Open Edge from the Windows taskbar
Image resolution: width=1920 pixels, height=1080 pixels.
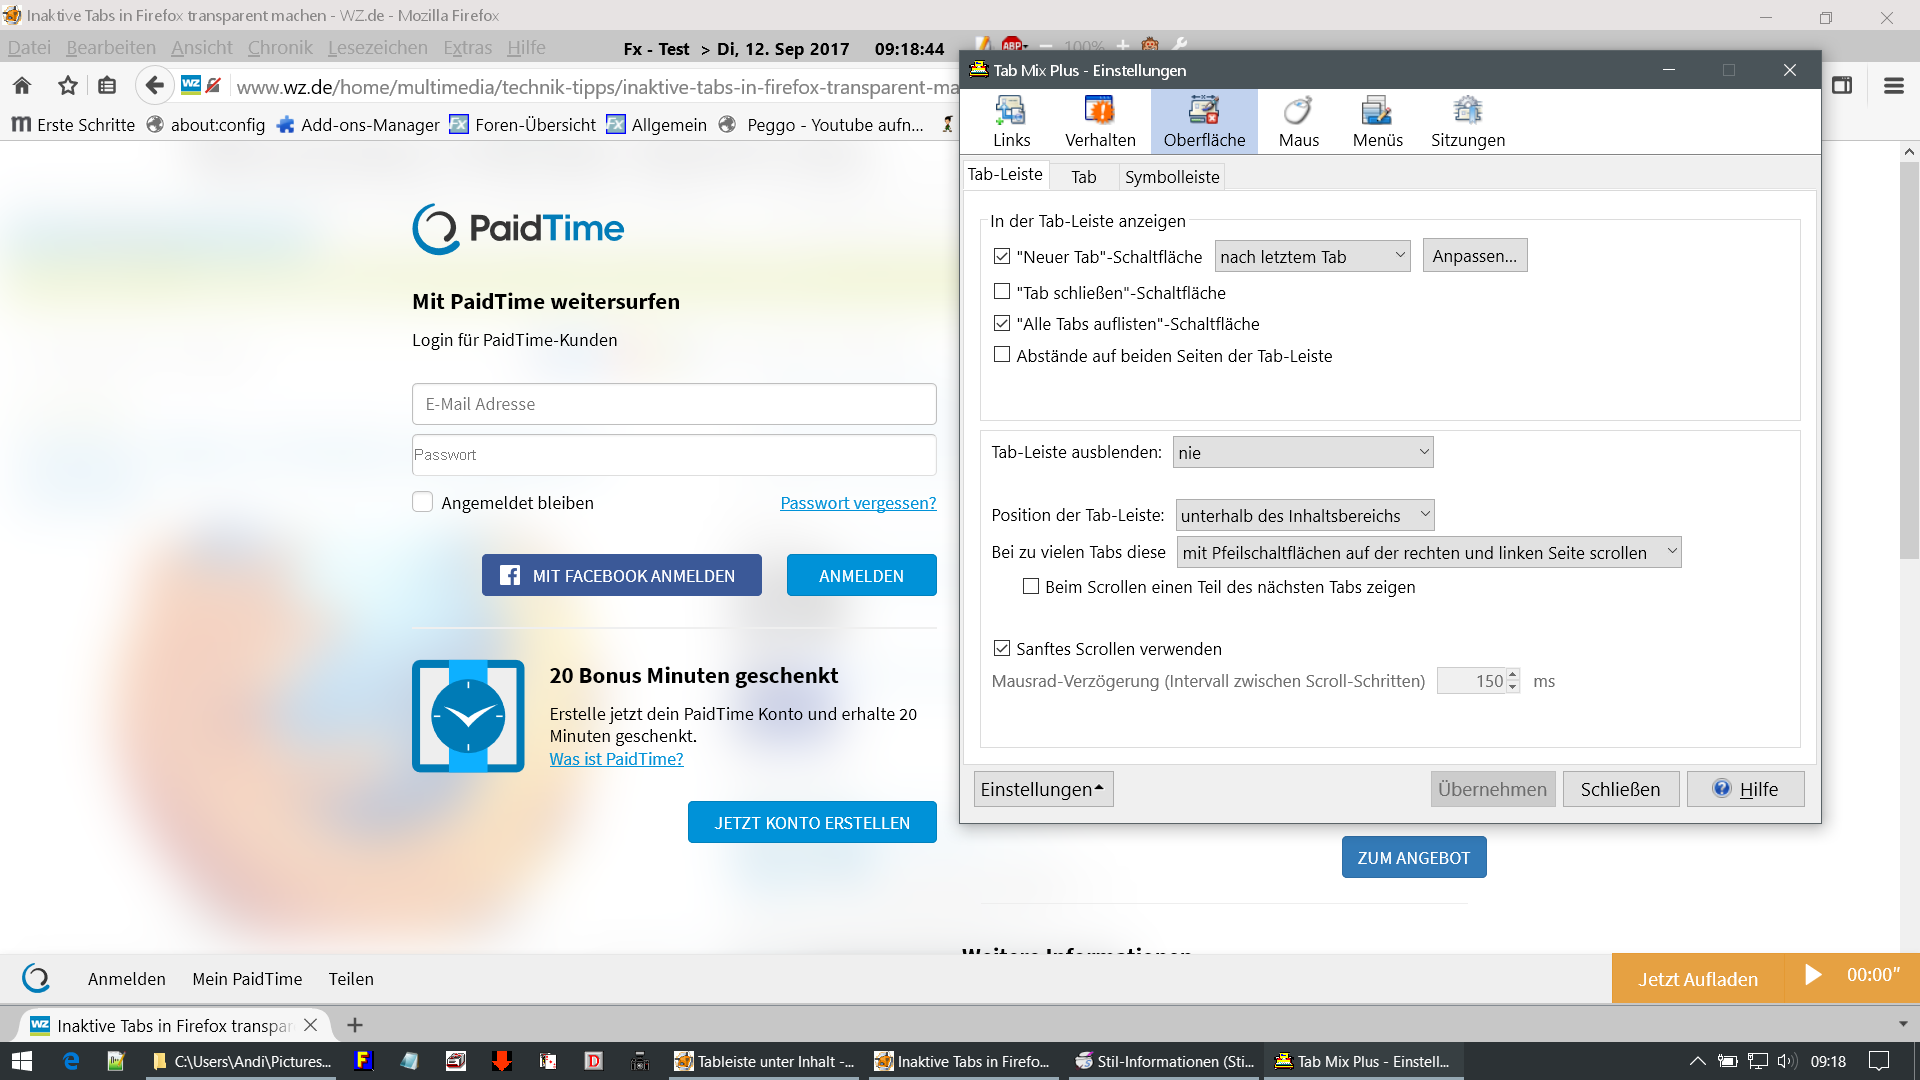coord(71,1061)
